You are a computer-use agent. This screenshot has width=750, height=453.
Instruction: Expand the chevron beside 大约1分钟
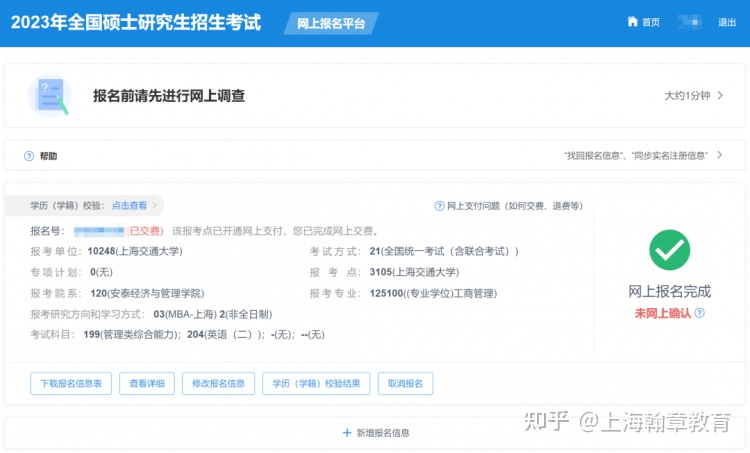point(720,96)
